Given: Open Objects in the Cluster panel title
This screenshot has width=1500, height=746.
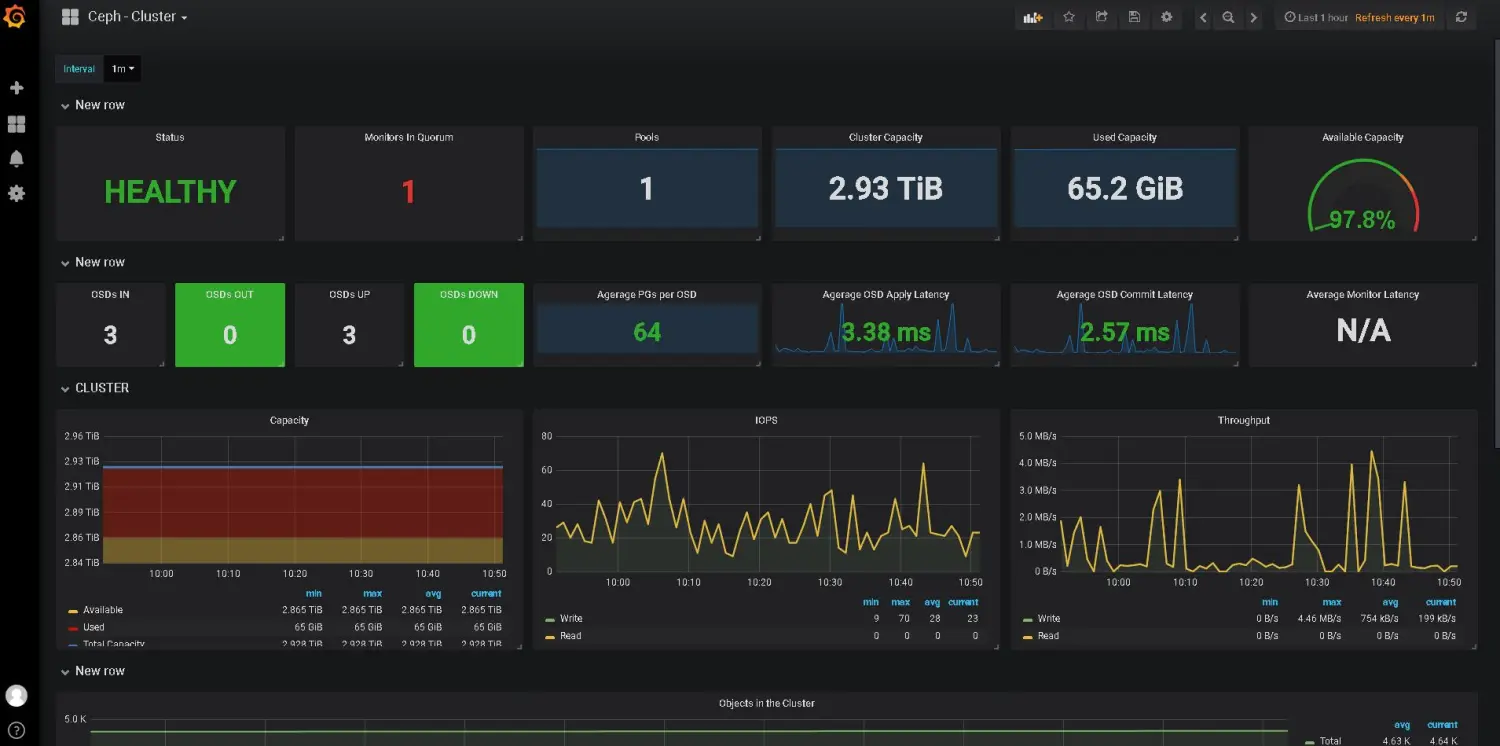Looking at the screenshot, I should pos(767,703).
